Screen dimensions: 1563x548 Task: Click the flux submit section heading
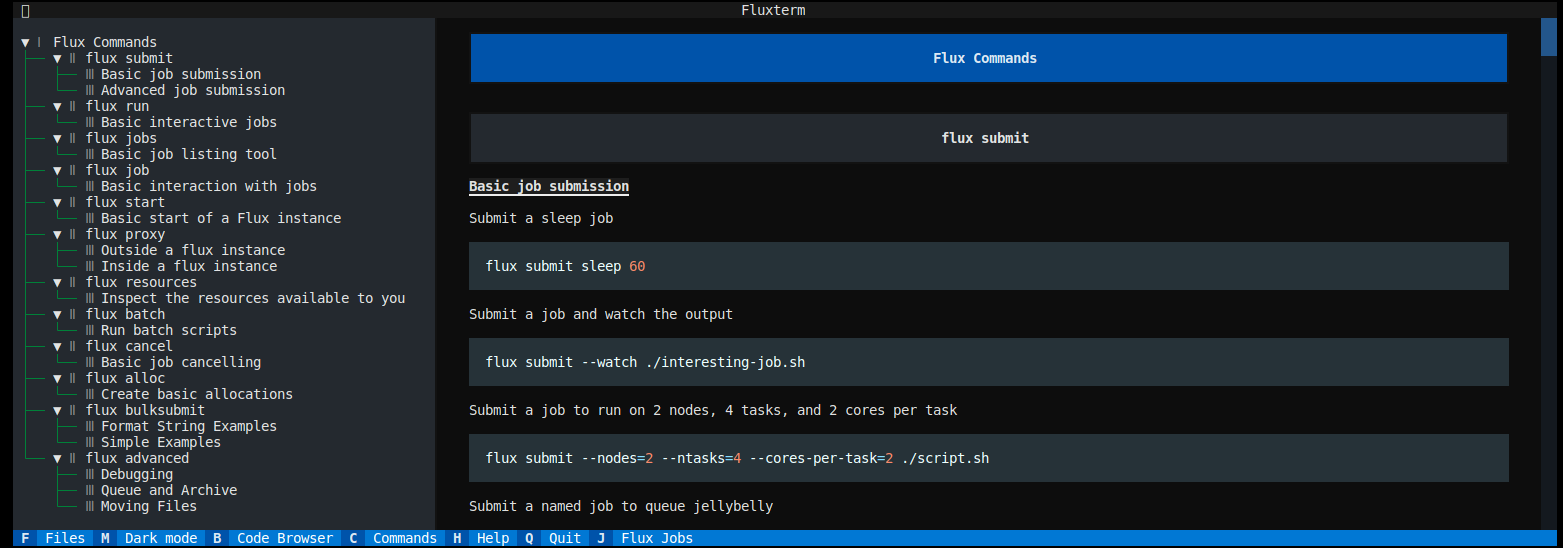989,138
